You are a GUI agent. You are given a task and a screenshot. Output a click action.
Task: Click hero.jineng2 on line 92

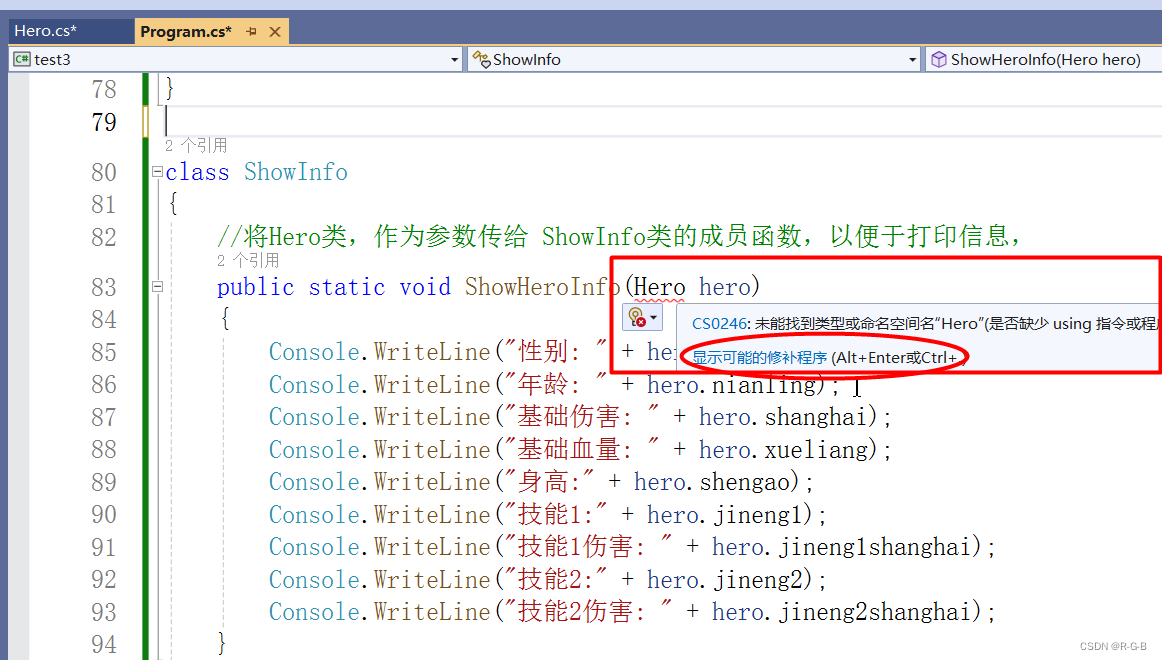coord(725,580)
